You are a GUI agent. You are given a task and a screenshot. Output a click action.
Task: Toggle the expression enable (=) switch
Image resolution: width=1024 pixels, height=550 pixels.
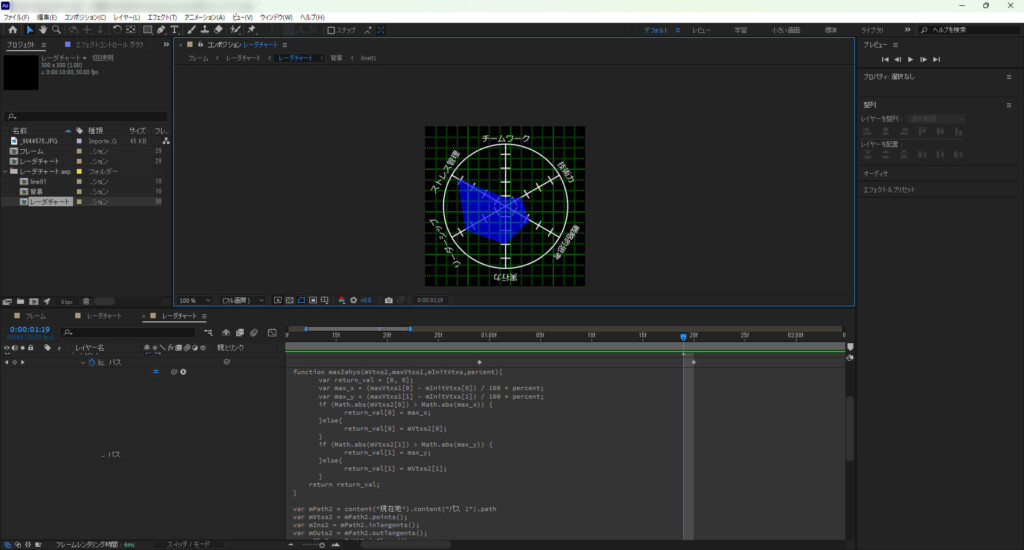tap(155, 372)
